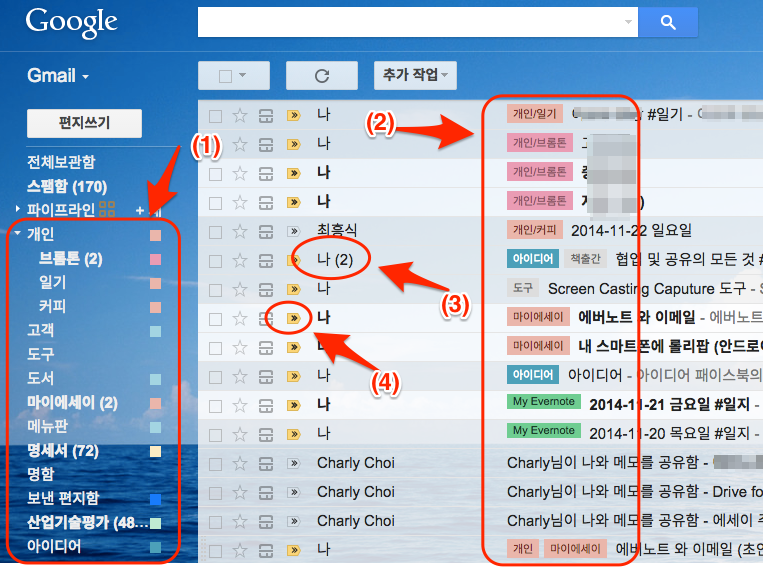Collapse the 개인 label tree
Screen dimensions: 763x567
(x=18, y=233)
